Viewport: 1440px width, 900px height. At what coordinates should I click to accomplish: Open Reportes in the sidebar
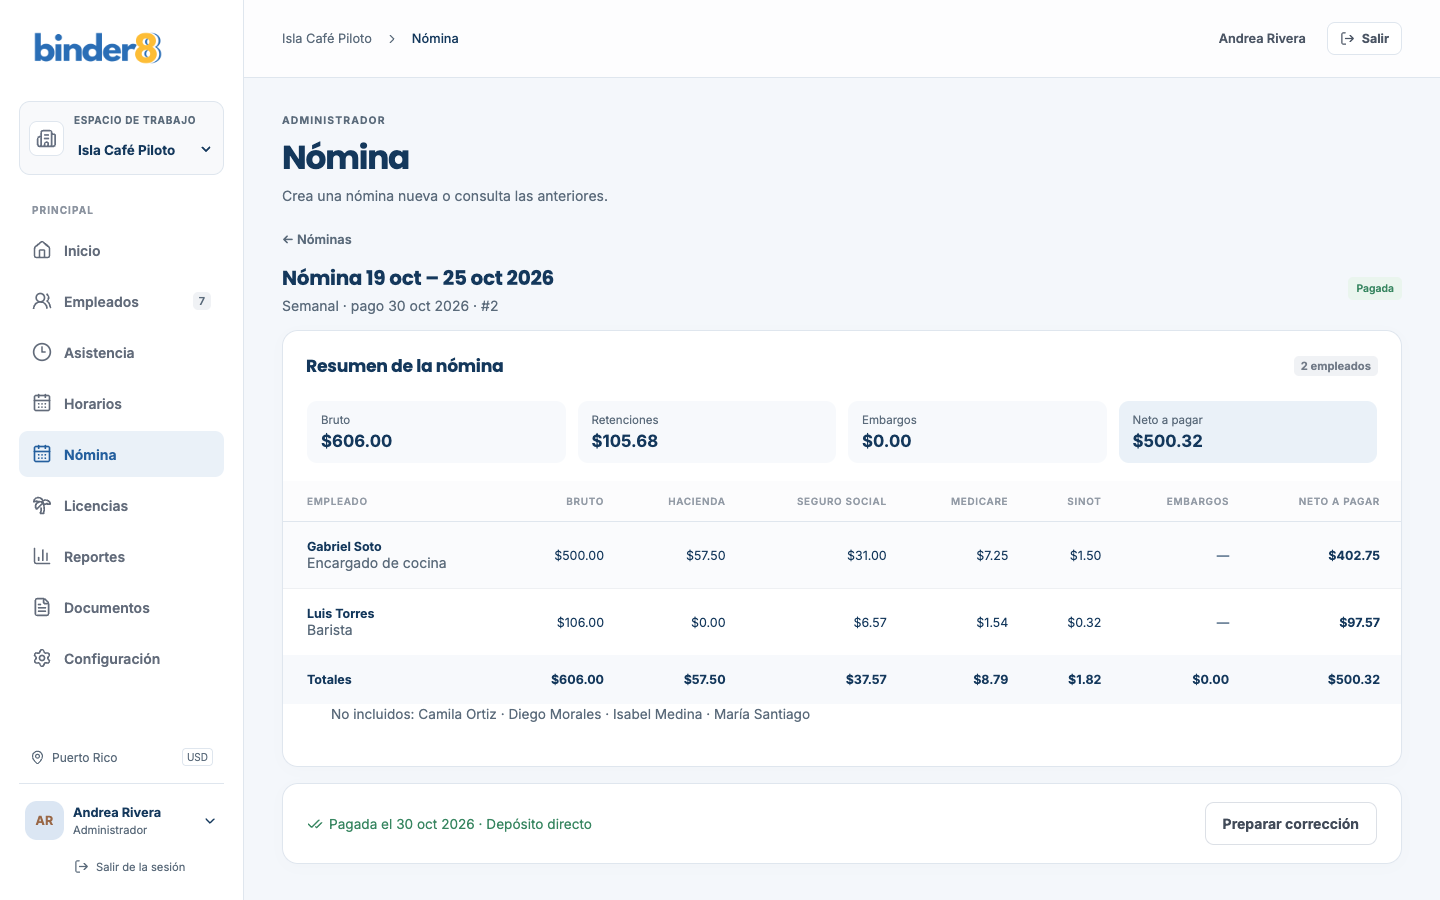(x=121, y=556)
